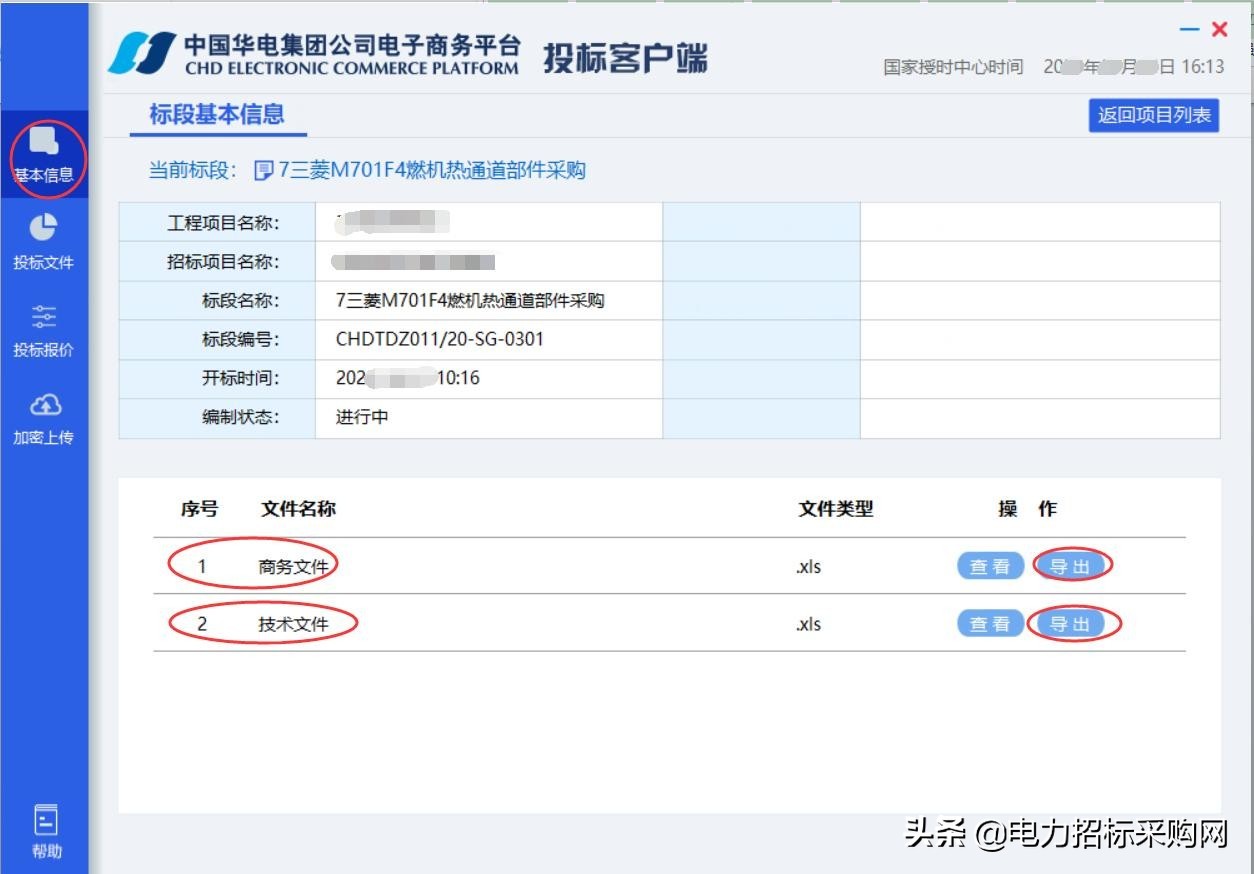Open the 投标报价 section

(45, 330)
